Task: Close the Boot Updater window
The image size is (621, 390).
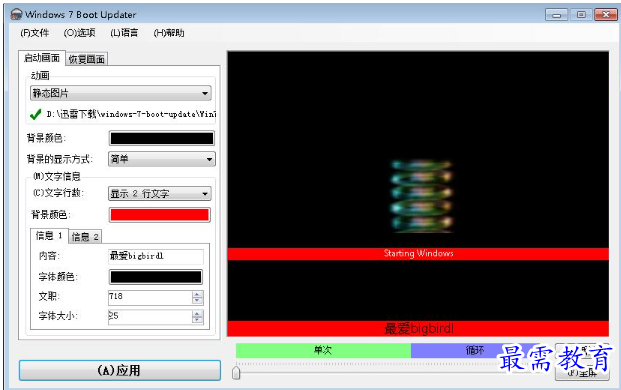Action: (605, 15)
